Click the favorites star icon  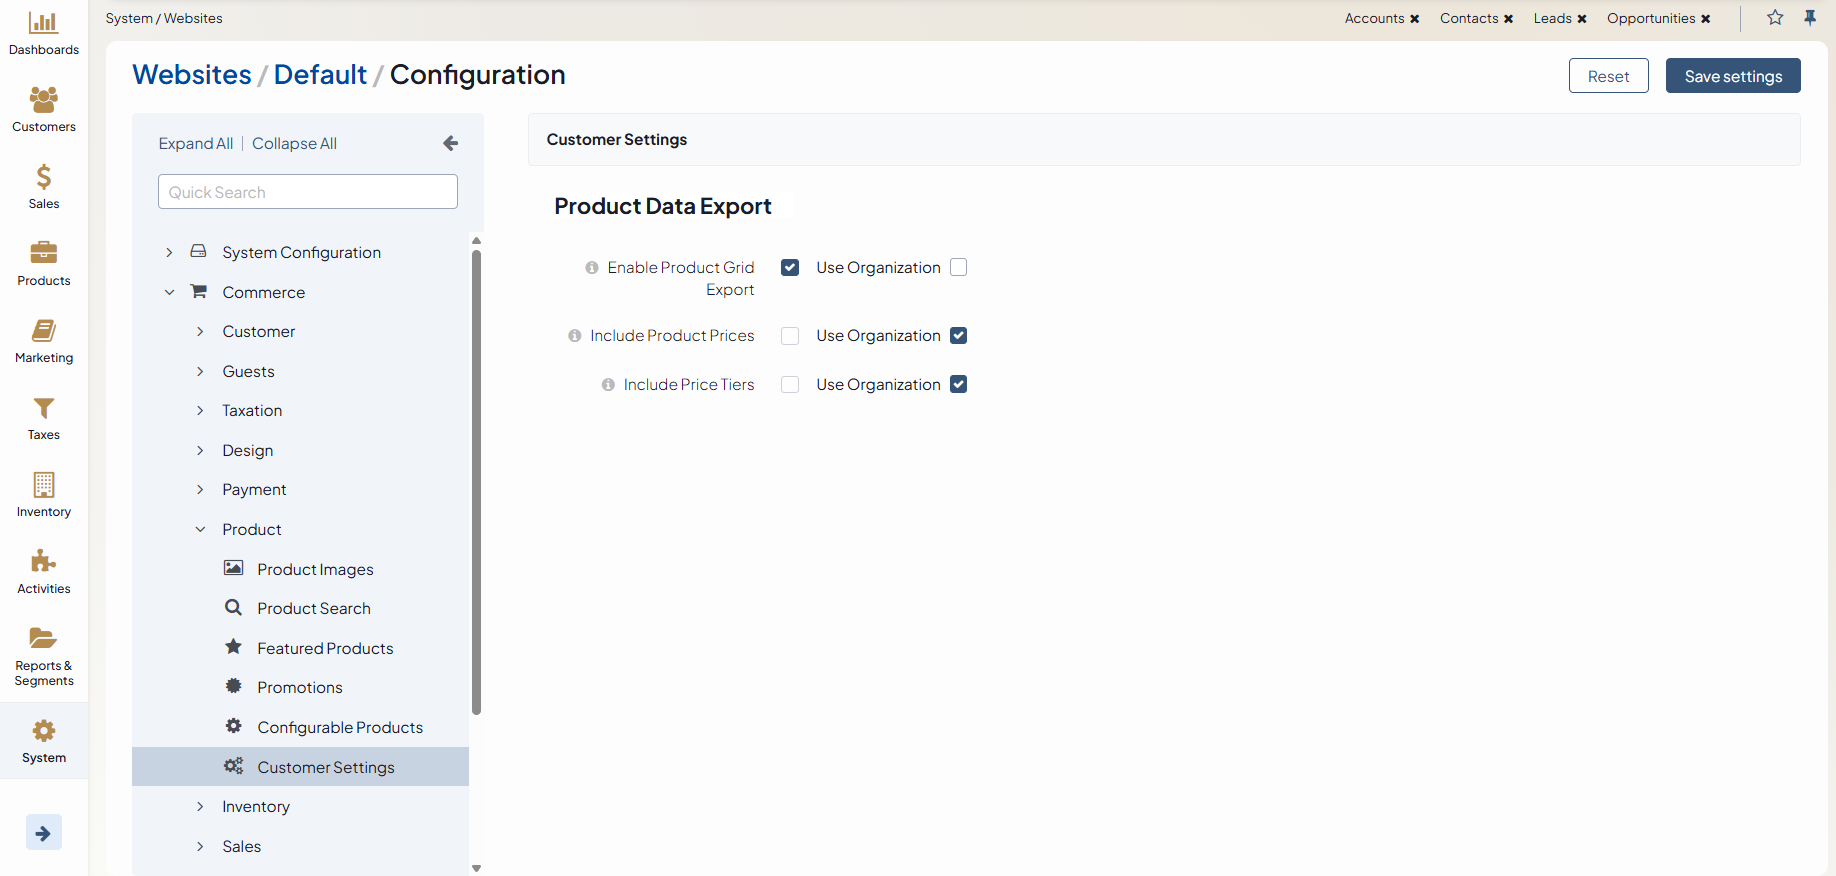(x=1775, y=18)
